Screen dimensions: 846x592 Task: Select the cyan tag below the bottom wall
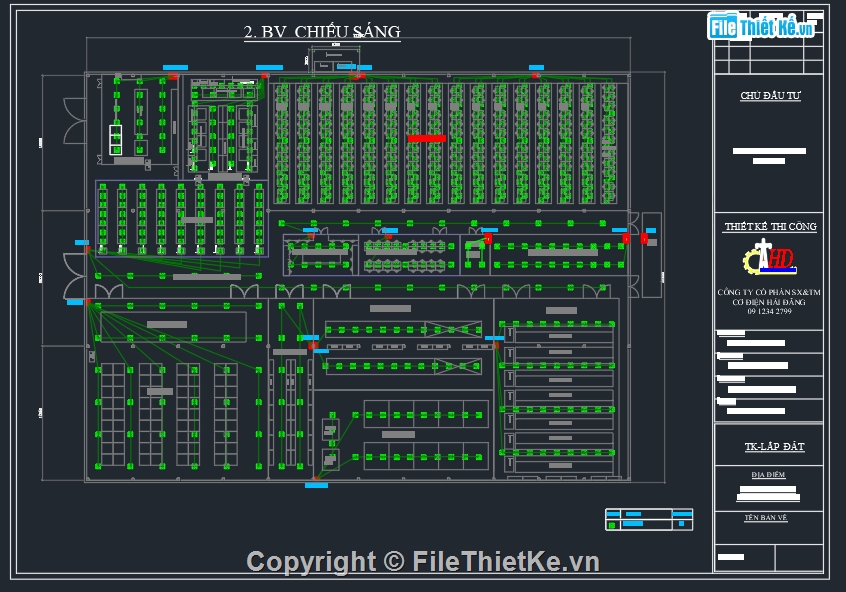[x=316, y=485]
